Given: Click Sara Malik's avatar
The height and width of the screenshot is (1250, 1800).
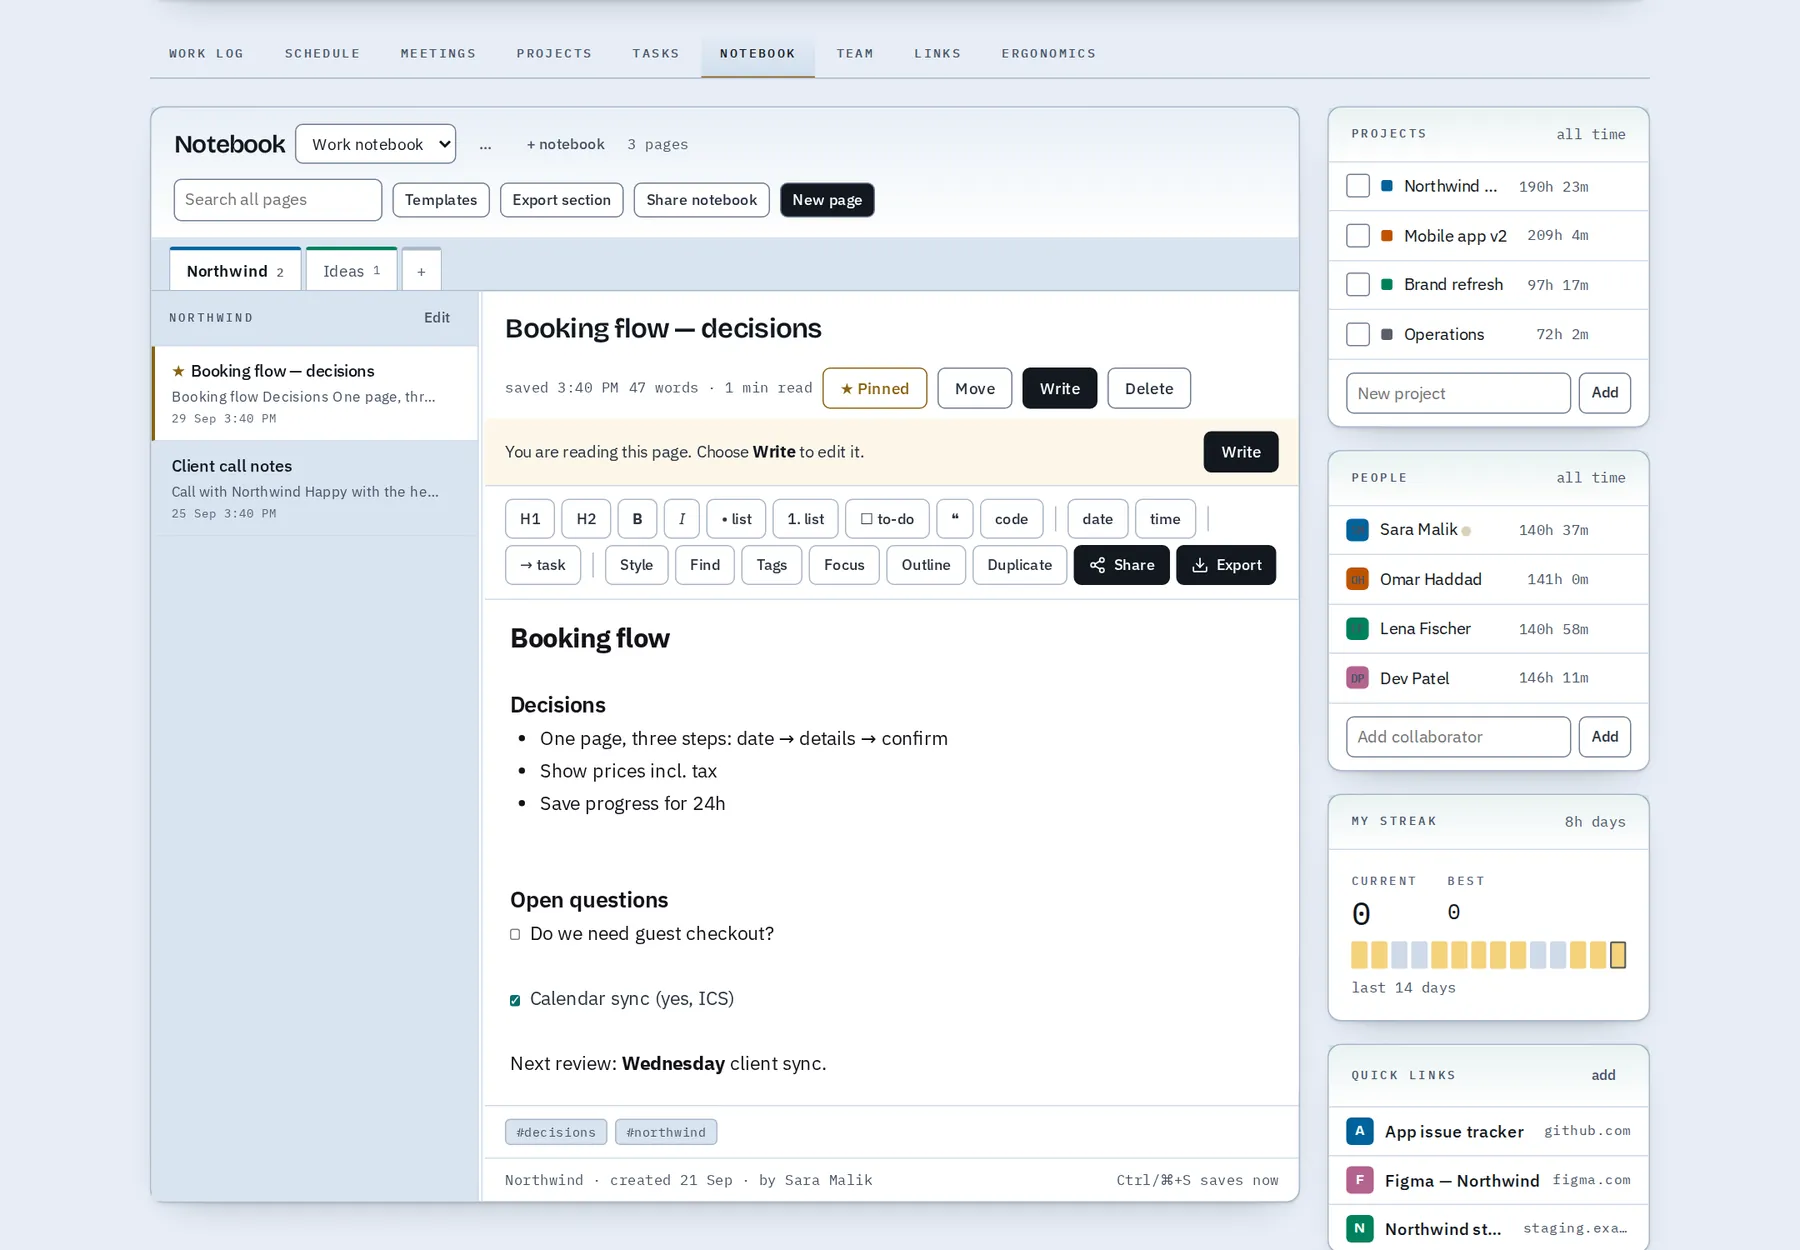Looking at the screenshot, I should point(1357,530).
